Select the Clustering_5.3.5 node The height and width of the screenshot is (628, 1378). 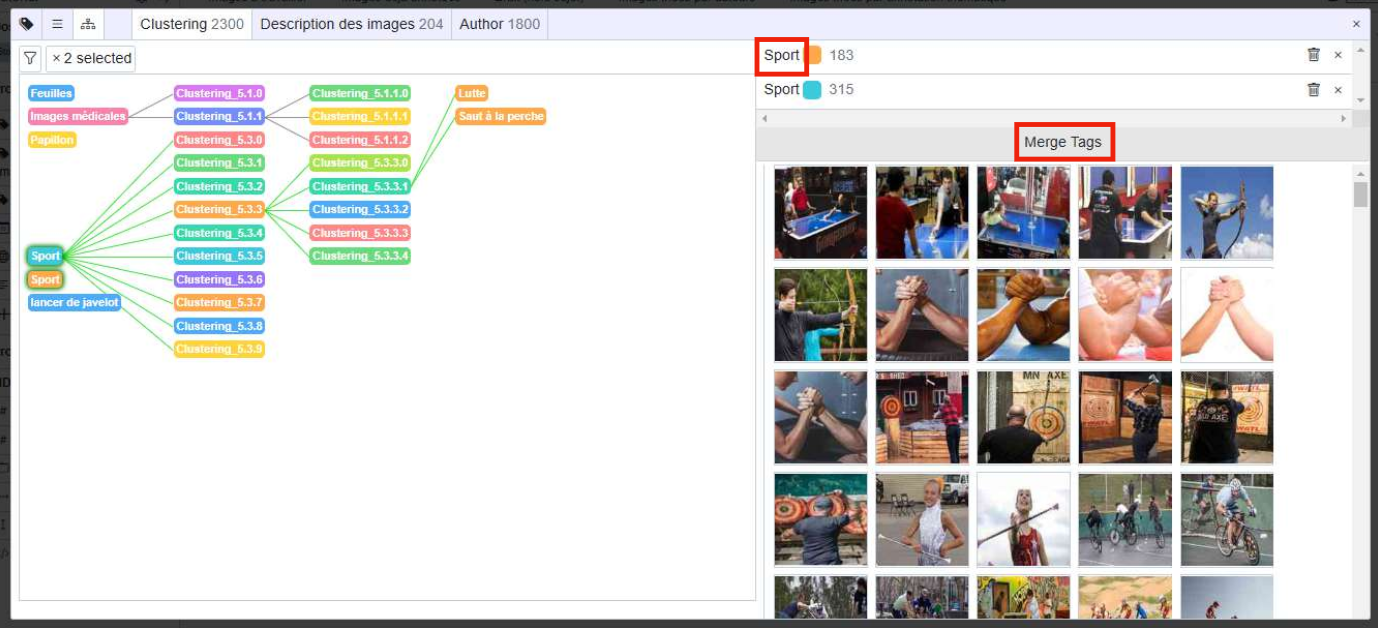219,256
